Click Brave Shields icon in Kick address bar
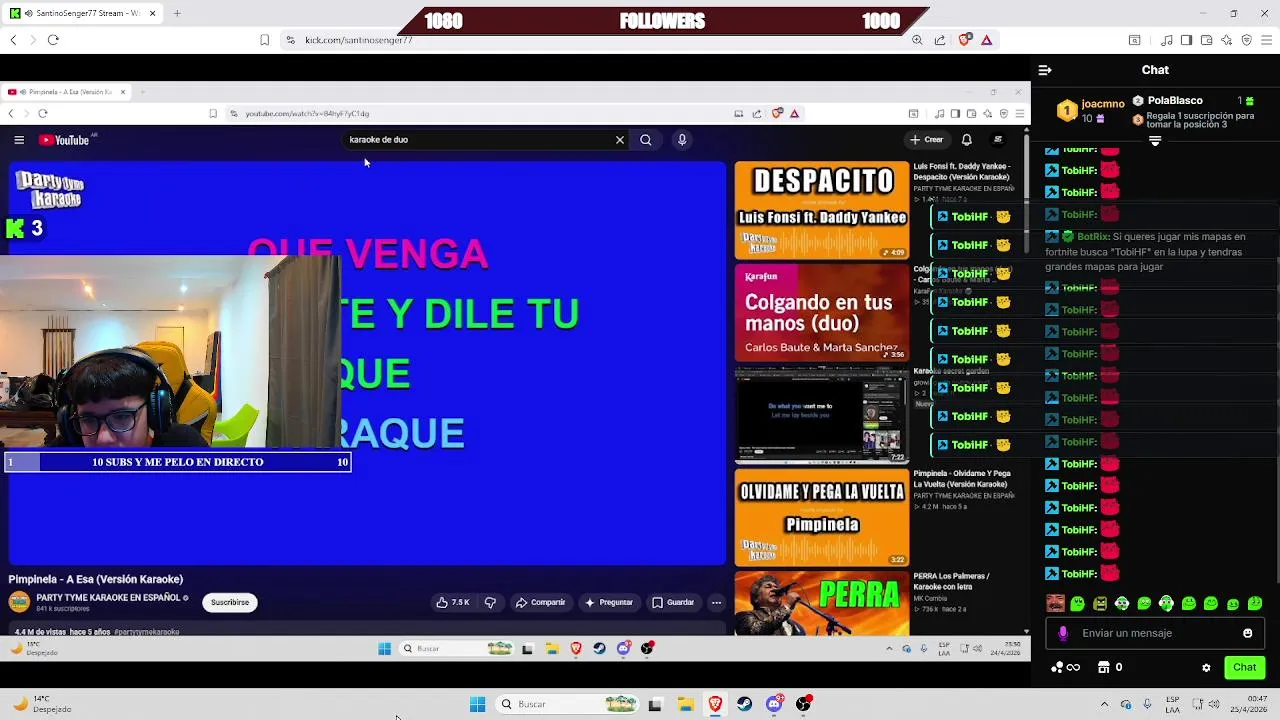The height and width of the screenshot is (720, 1280). tap(964, 40)
